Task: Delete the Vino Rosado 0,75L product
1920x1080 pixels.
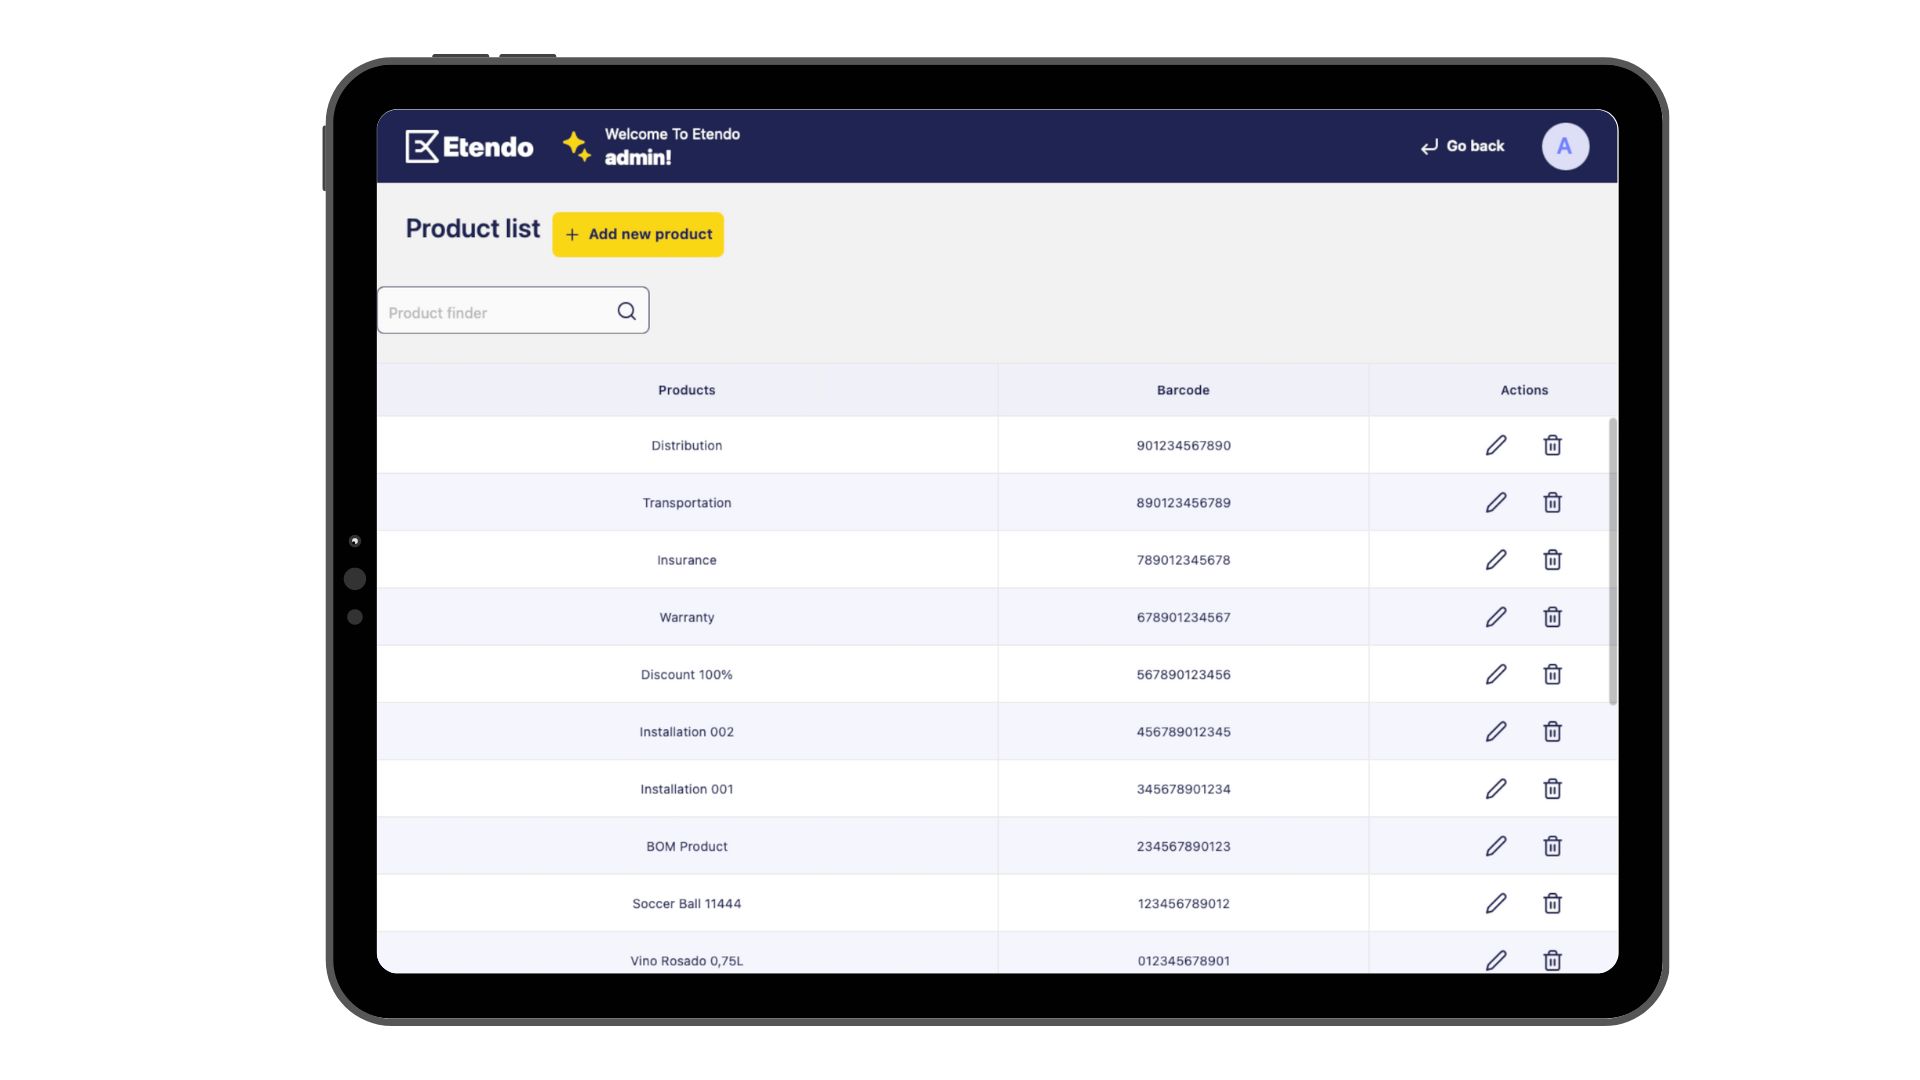Action: tap(1552, 960)
